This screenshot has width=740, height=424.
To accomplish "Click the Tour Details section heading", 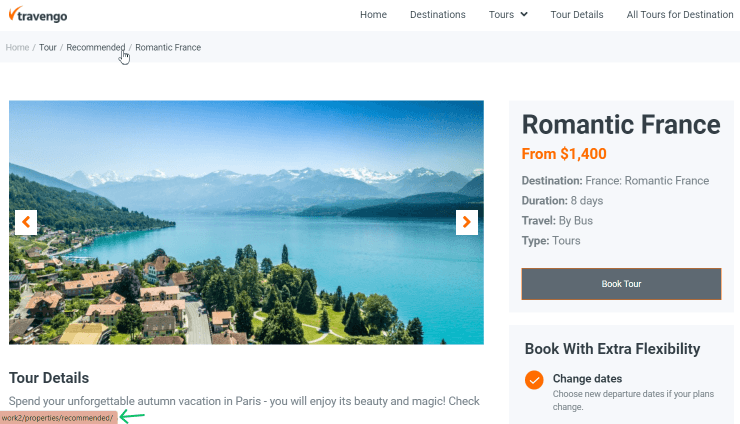I will 49,378.
